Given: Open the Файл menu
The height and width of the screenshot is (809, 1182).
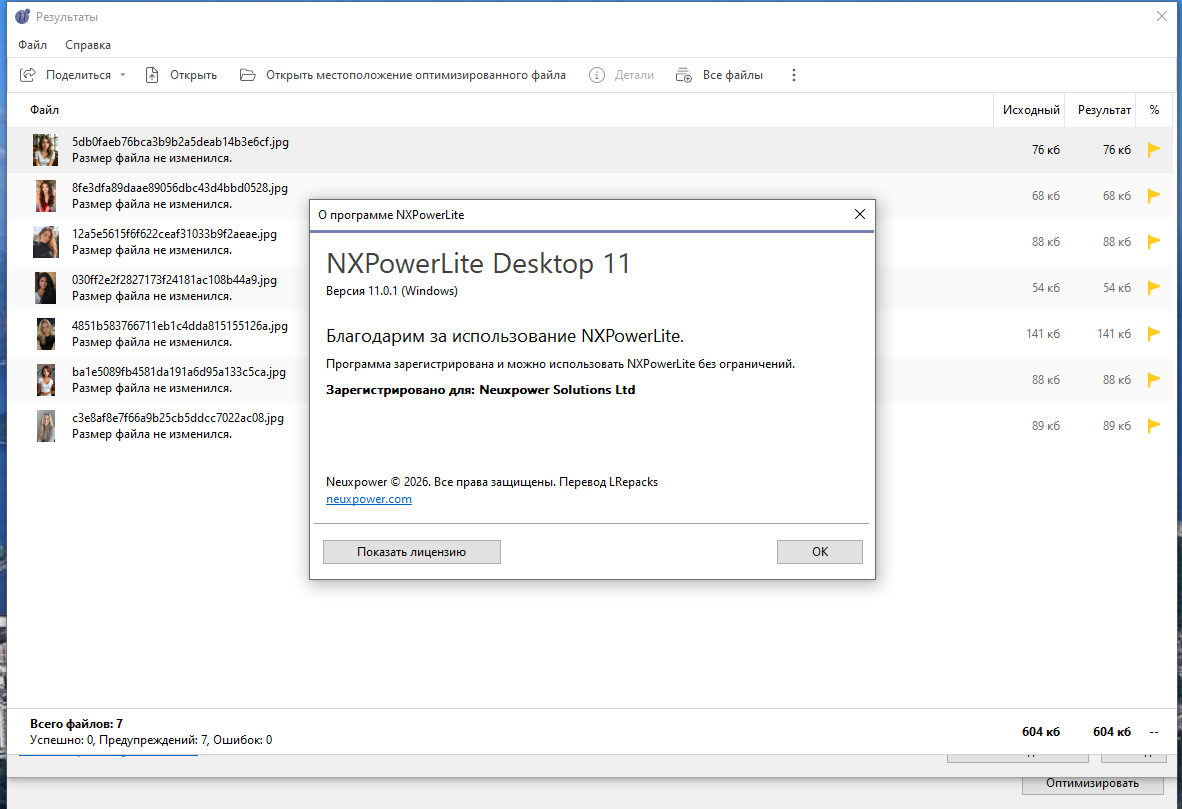Looking at the screenshot, I should click(32, 44).
